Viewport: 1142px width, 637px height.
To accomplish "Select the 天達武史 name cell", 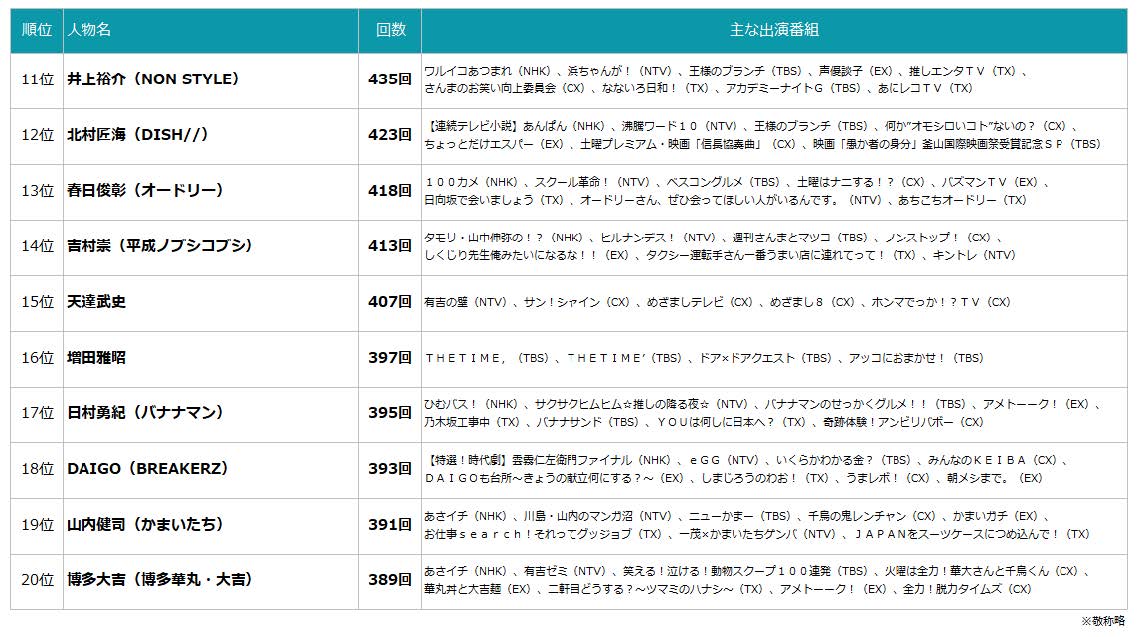I will pos(97,302).
